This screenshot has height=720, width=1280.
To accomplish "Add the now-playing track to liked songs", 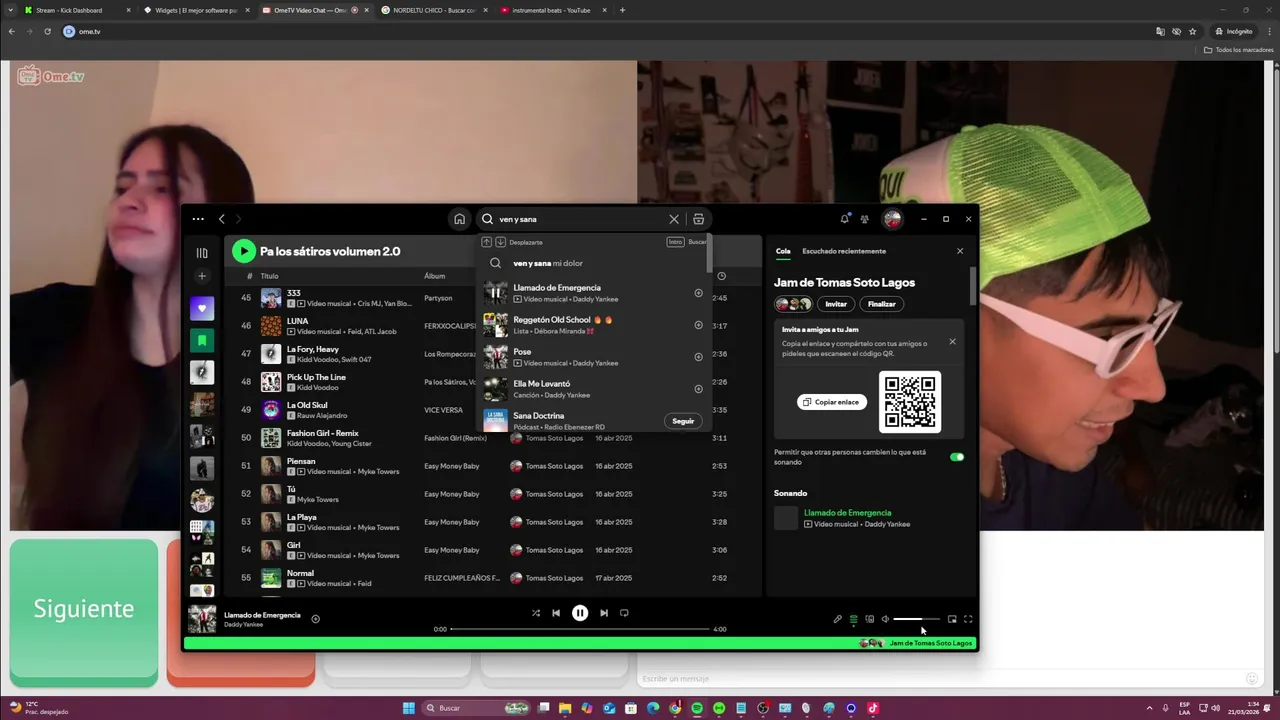I will point(315,619).
